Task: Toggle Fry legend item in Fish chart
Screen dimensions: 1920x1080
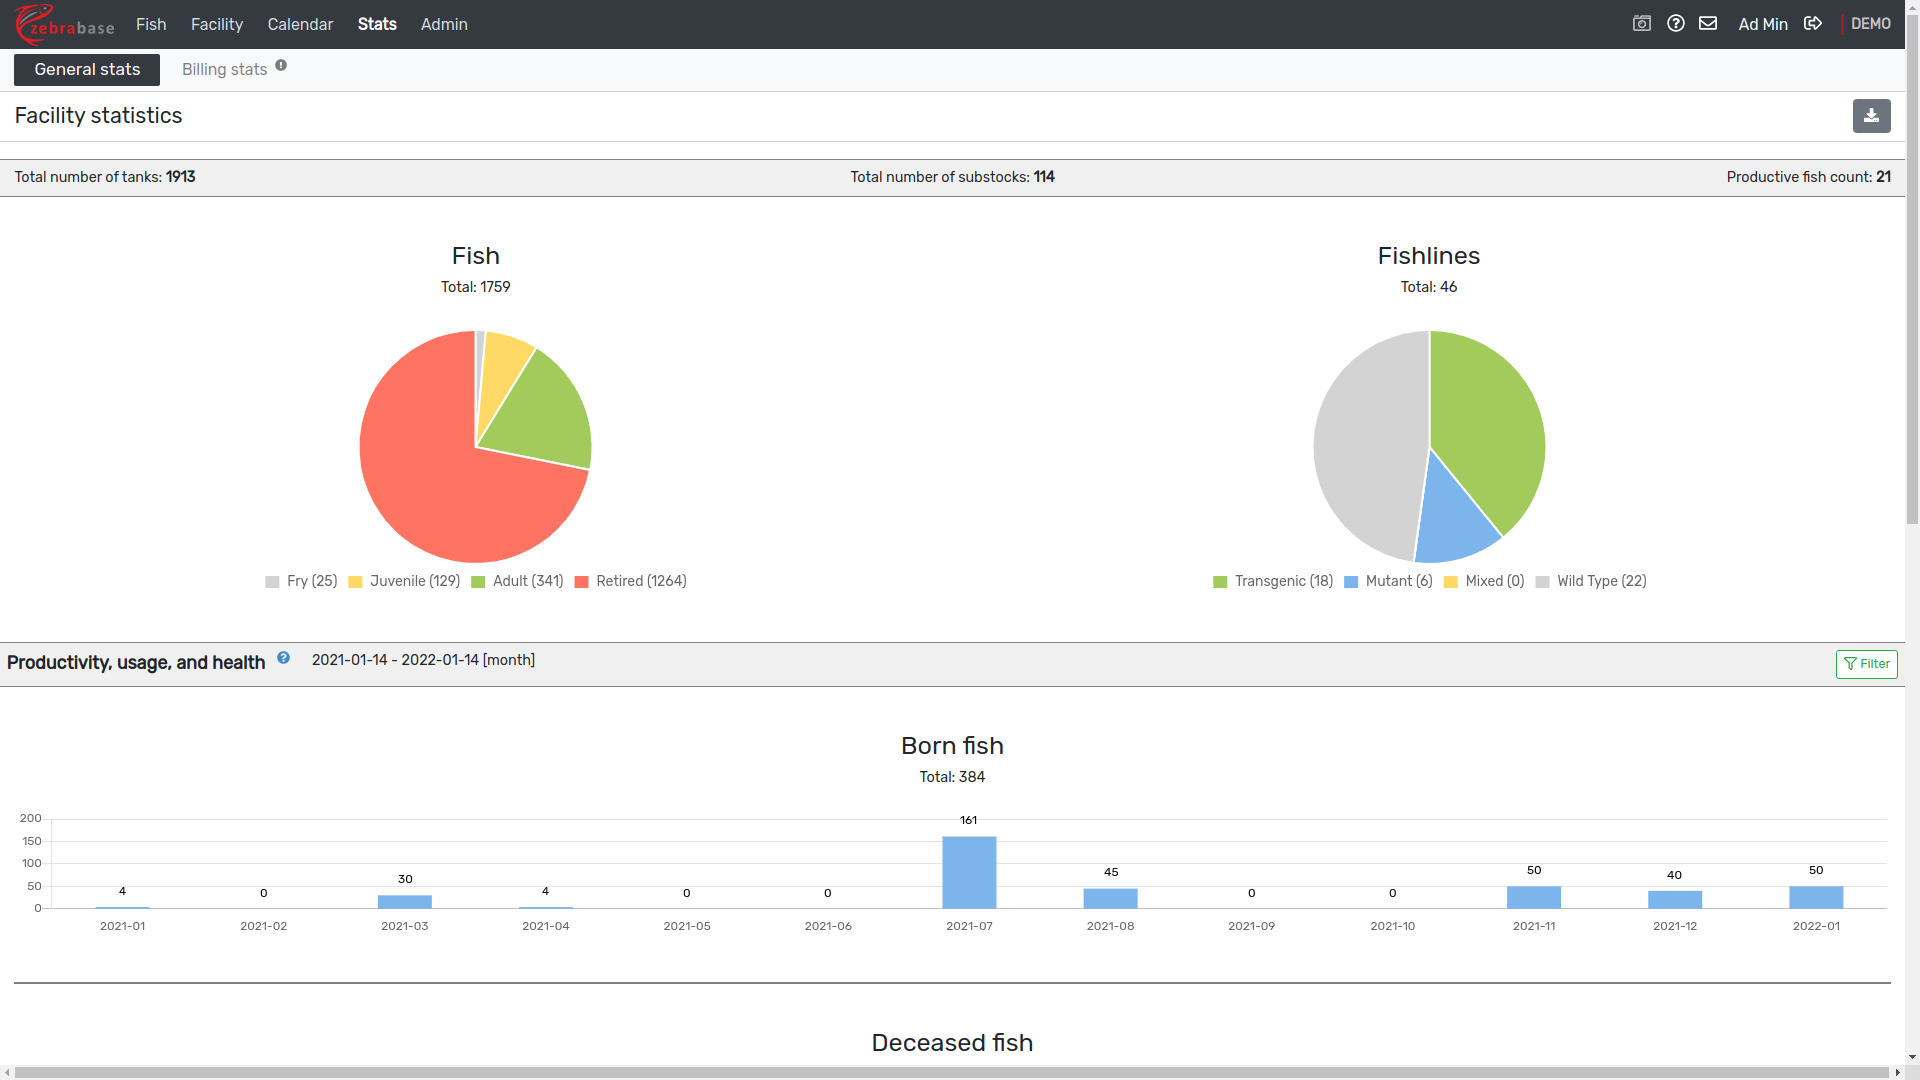Action: [301, 581]
